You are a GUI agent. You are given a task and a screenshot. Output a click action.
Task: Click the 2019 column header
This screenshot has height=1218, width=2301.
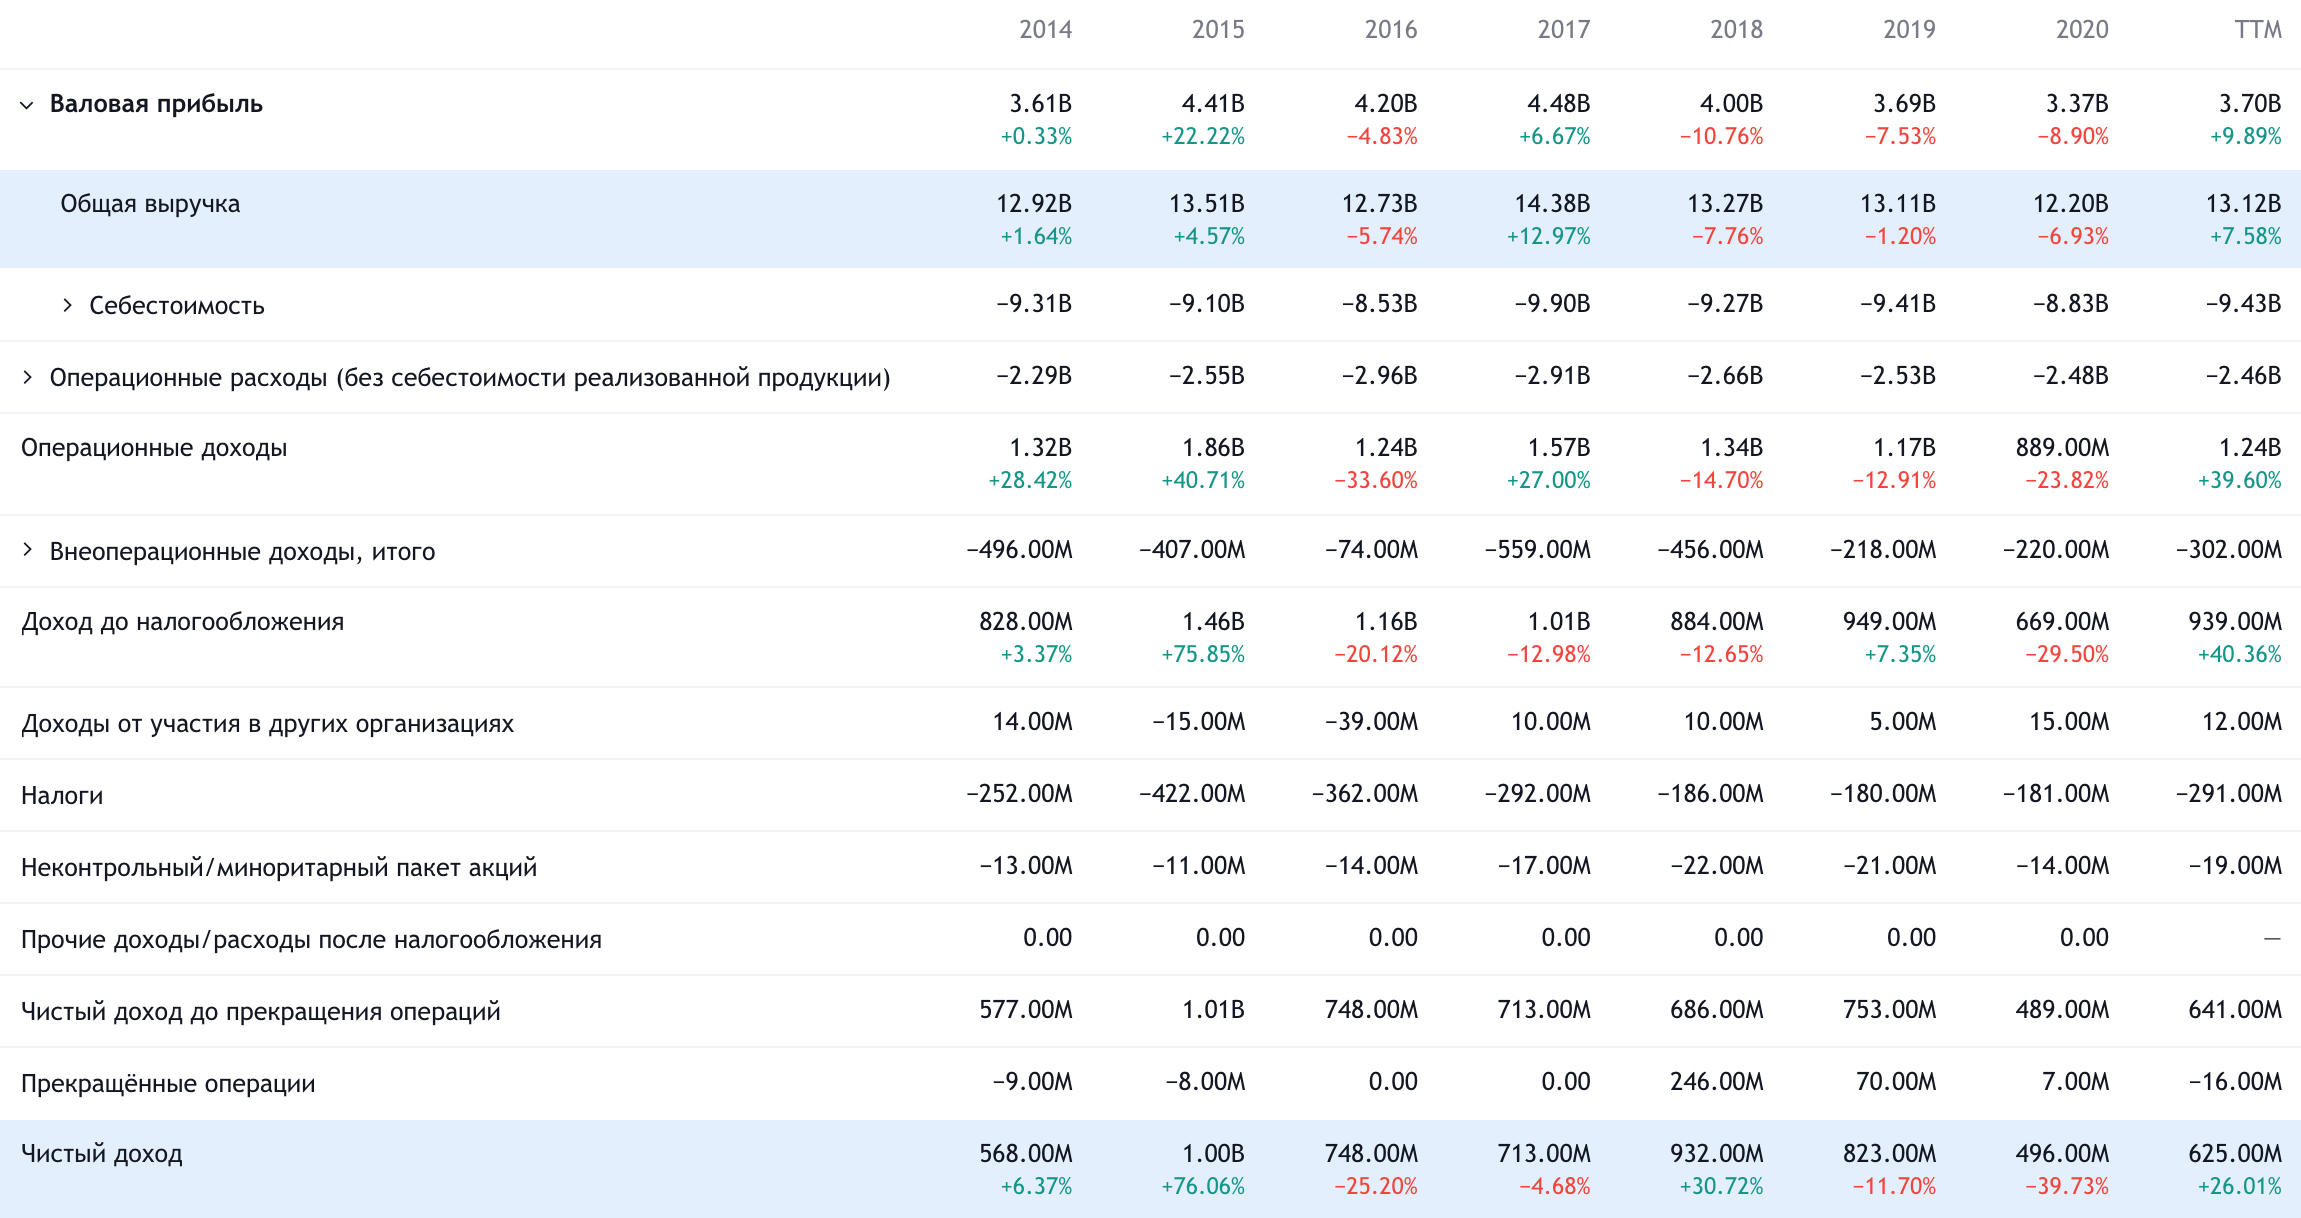click(x=1910, y=30)
